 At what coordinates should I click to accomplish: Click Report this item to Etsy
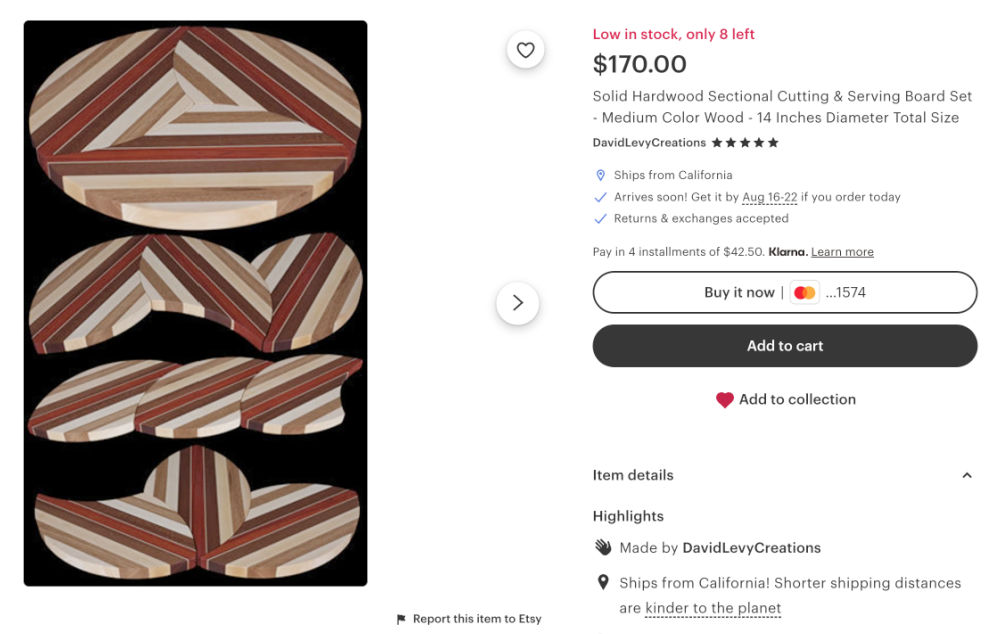477,619
